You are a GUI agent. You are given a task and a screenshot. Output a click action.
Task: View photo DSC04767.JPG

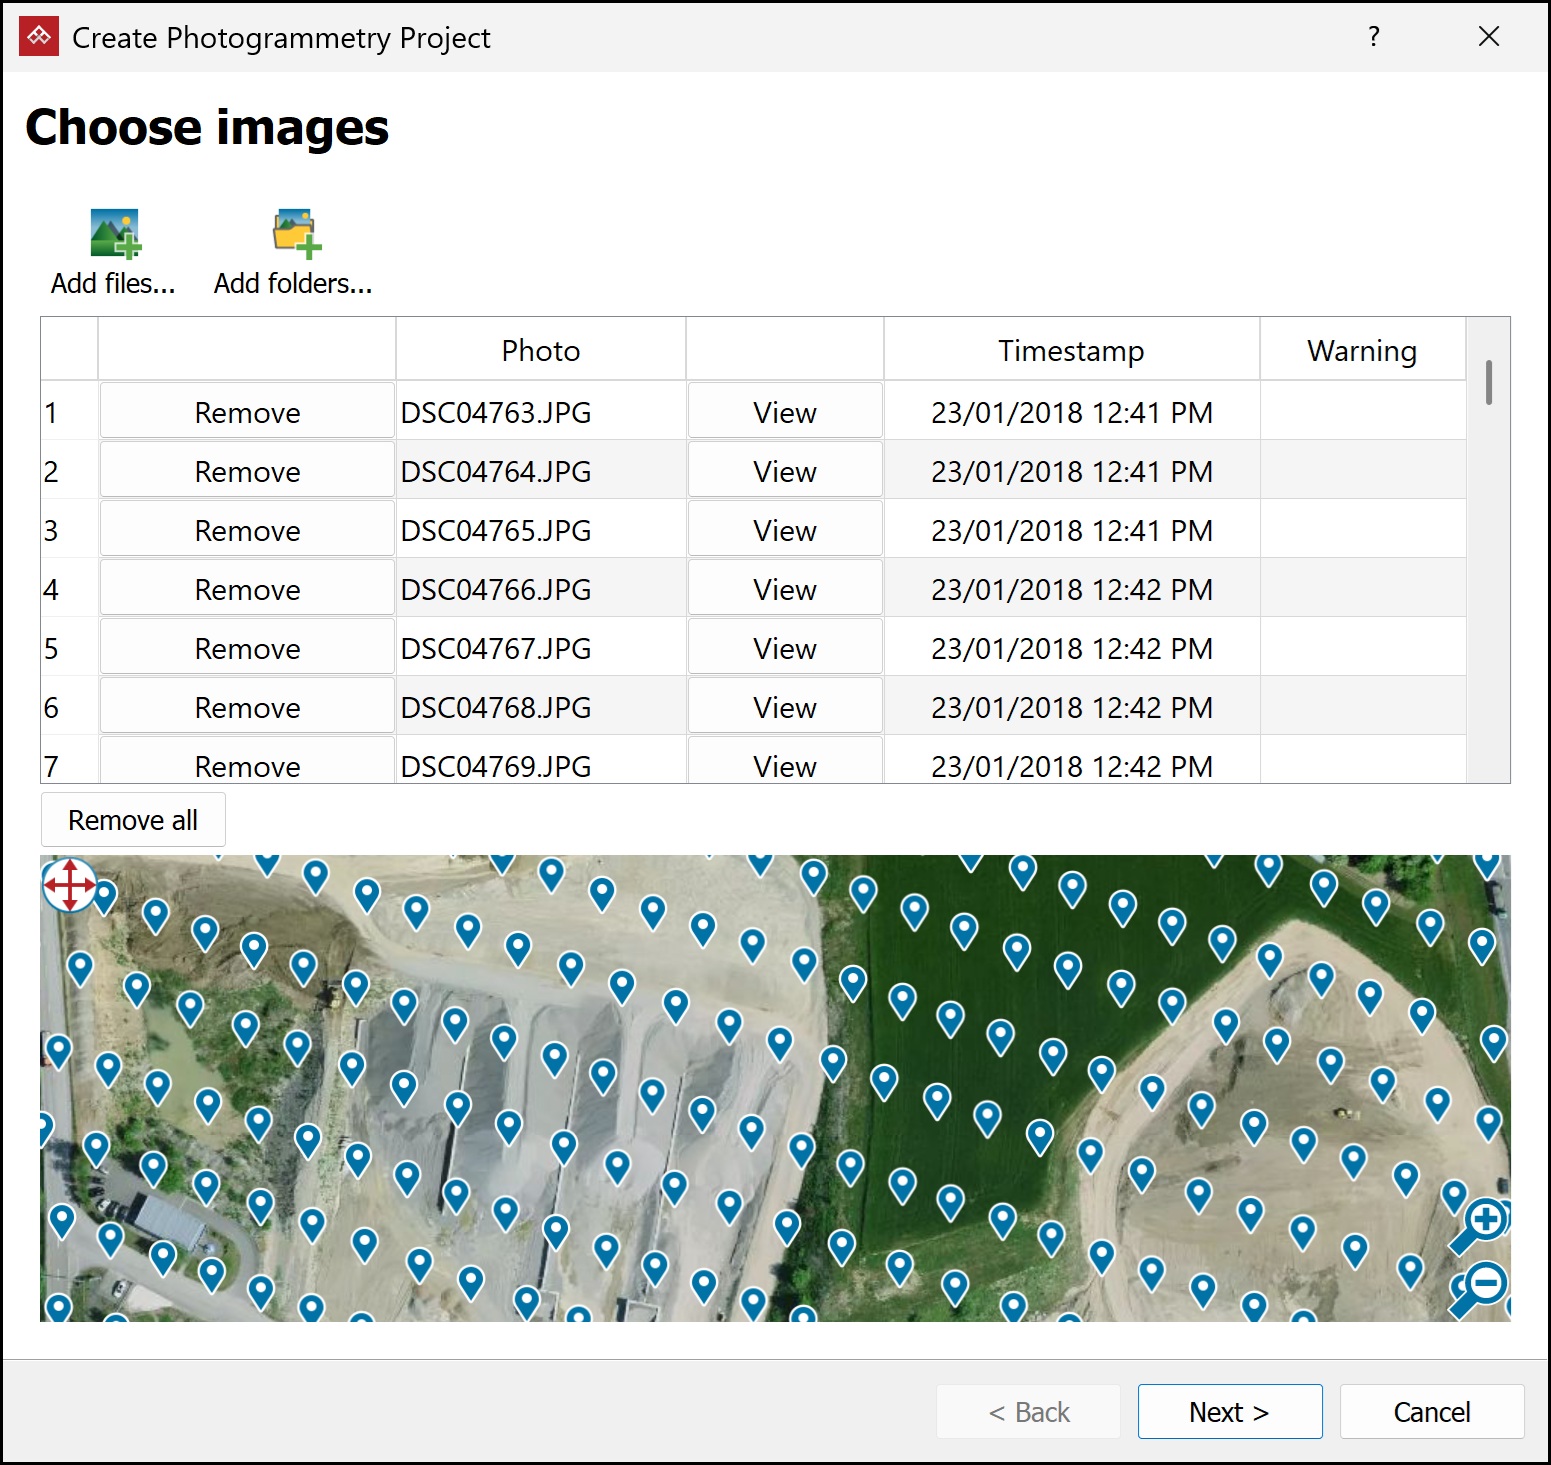pyautogui.click(x=784, y=648)
